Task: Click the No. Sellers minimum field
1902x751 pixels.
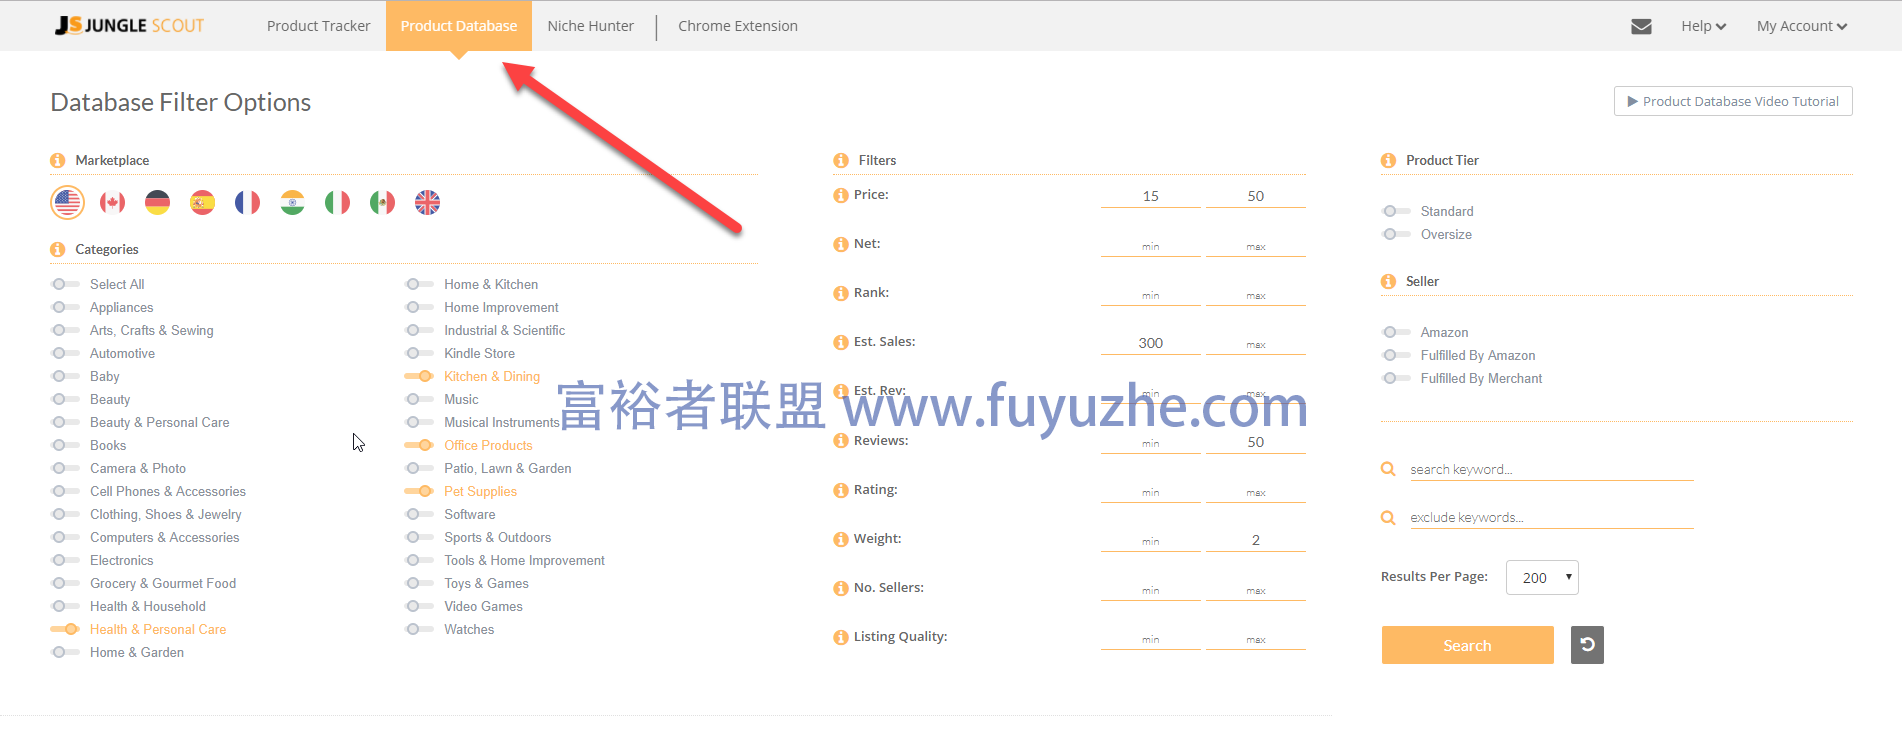Action: (x=1151, y=589)
